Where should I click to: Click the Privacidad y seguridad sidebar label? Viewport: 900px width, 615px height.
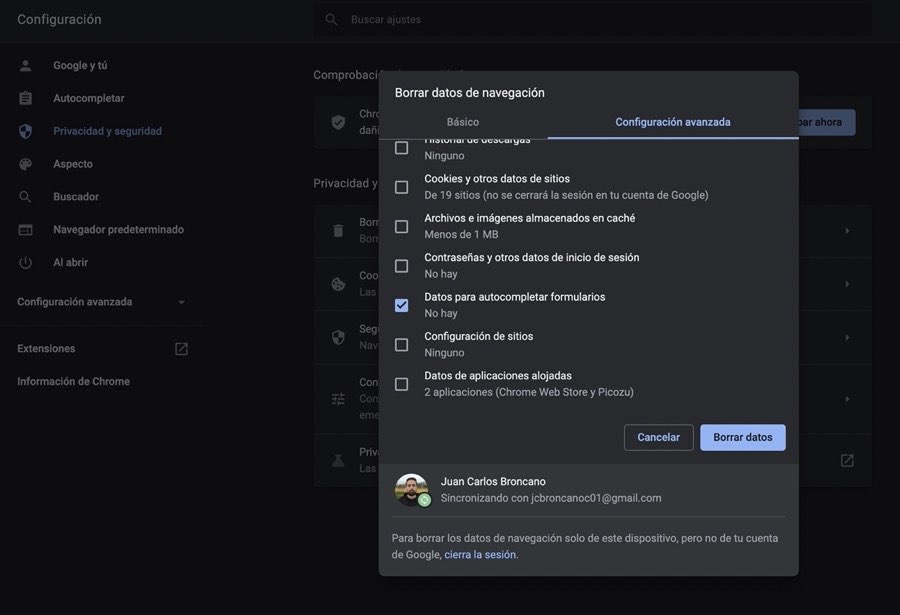(x=107, y=131)
